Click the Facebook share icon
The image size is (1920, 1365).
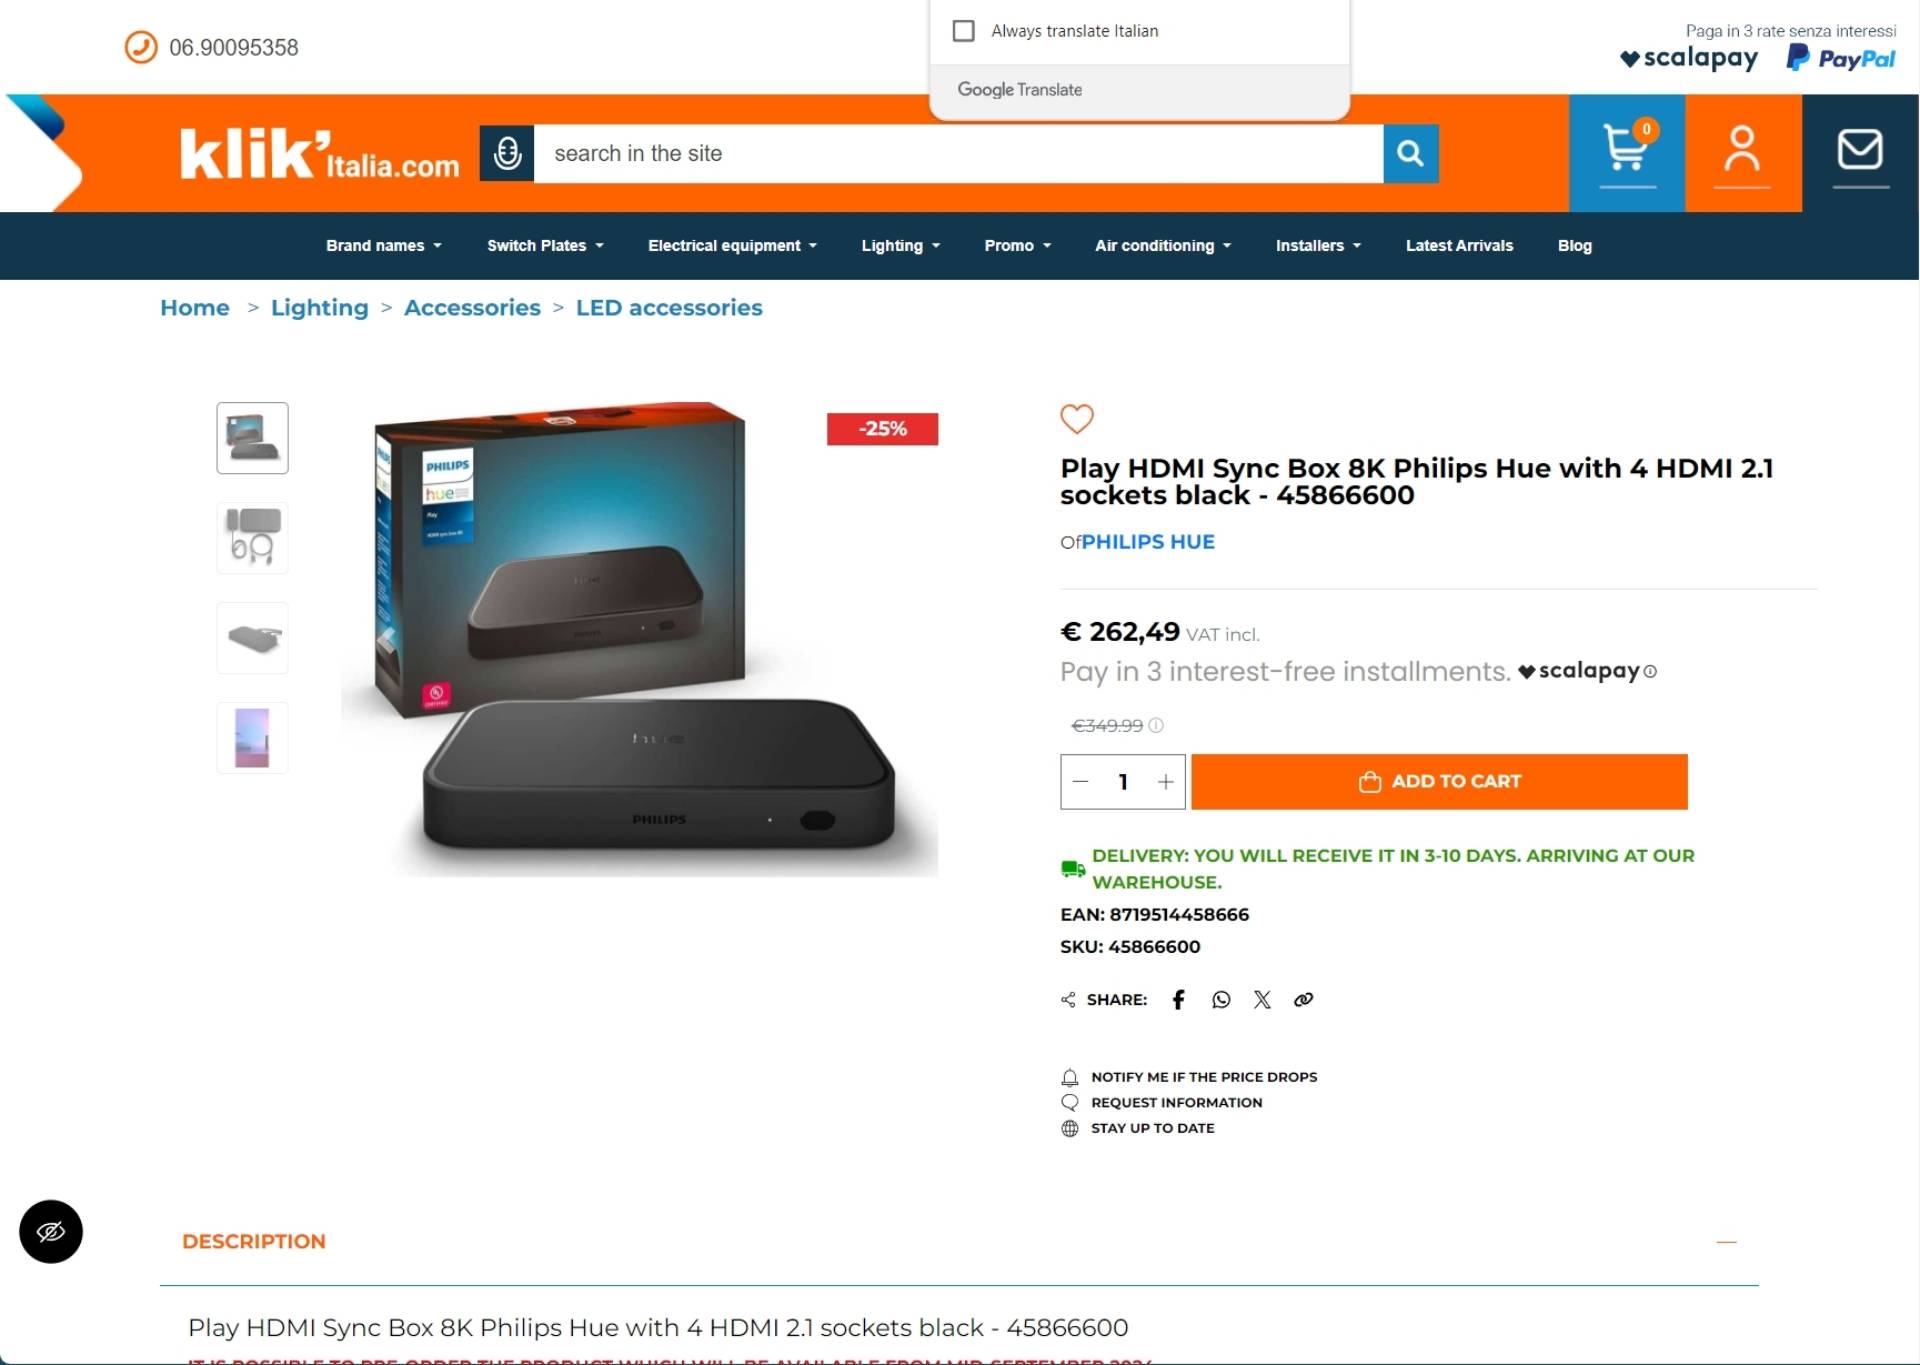coord(1179,999)
